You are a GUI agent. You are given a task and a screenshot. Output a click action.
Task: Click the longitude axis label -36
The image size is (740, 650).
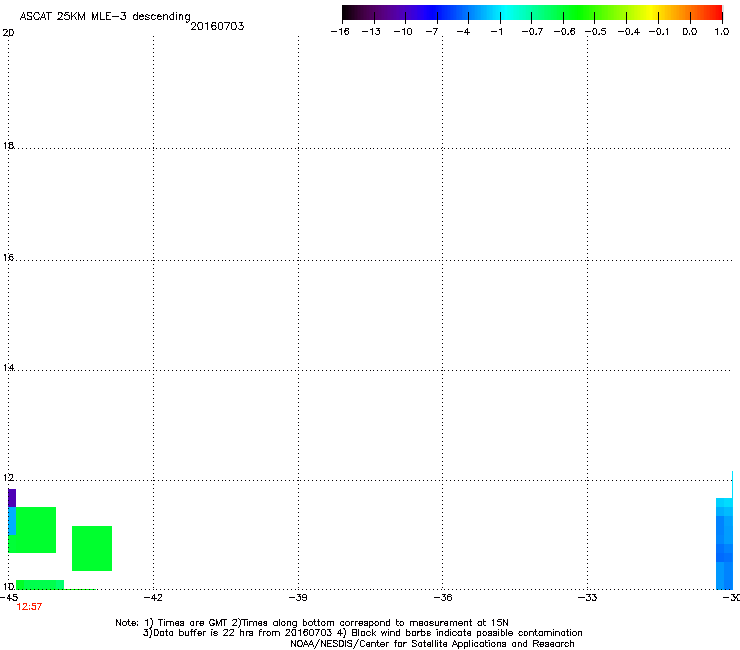(443, 598)
